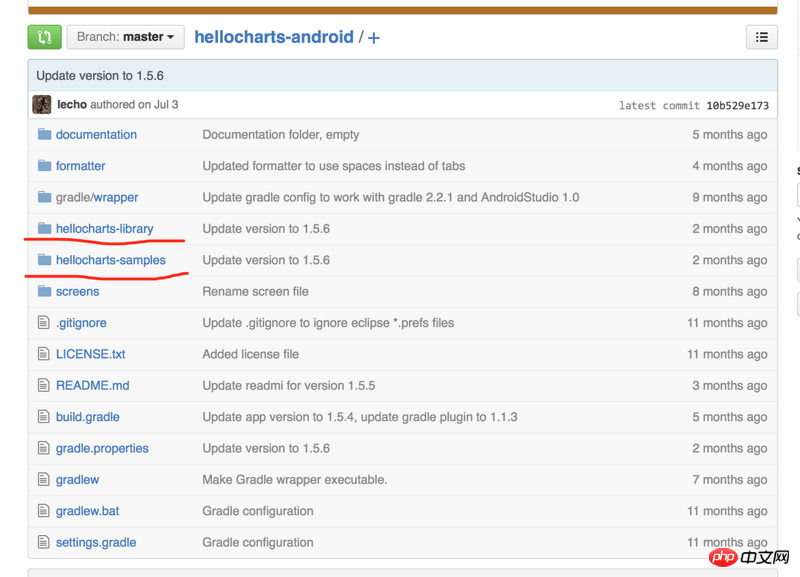800x577 pixels.
Task: Click the hellocharts-samples folder icon
Action: click(44, 260)
